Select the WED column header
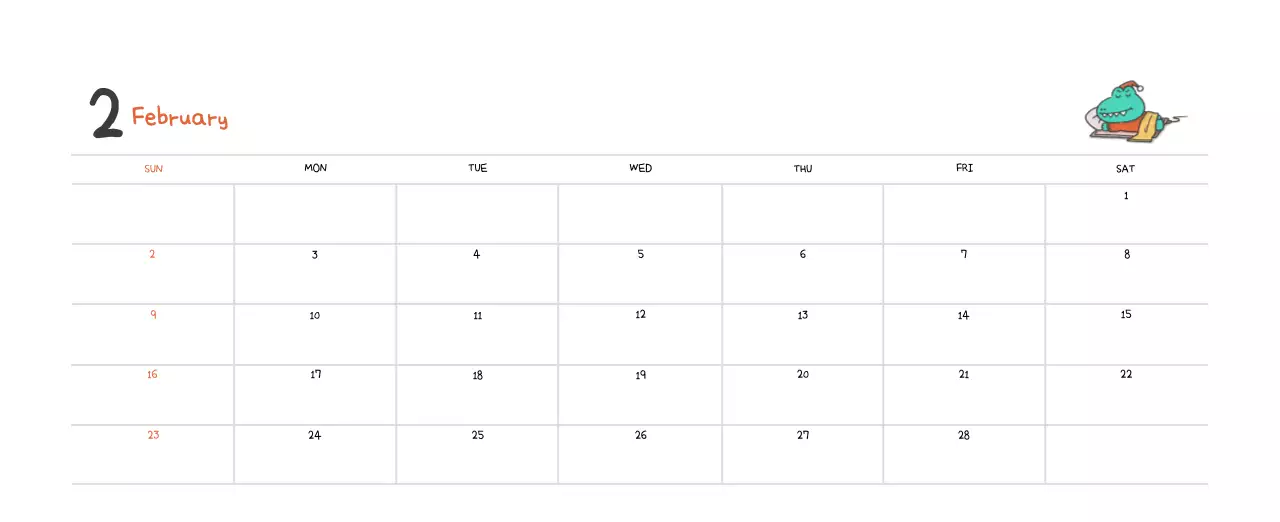The height and width of the screenshot is (522, 1280). point(640,168)
